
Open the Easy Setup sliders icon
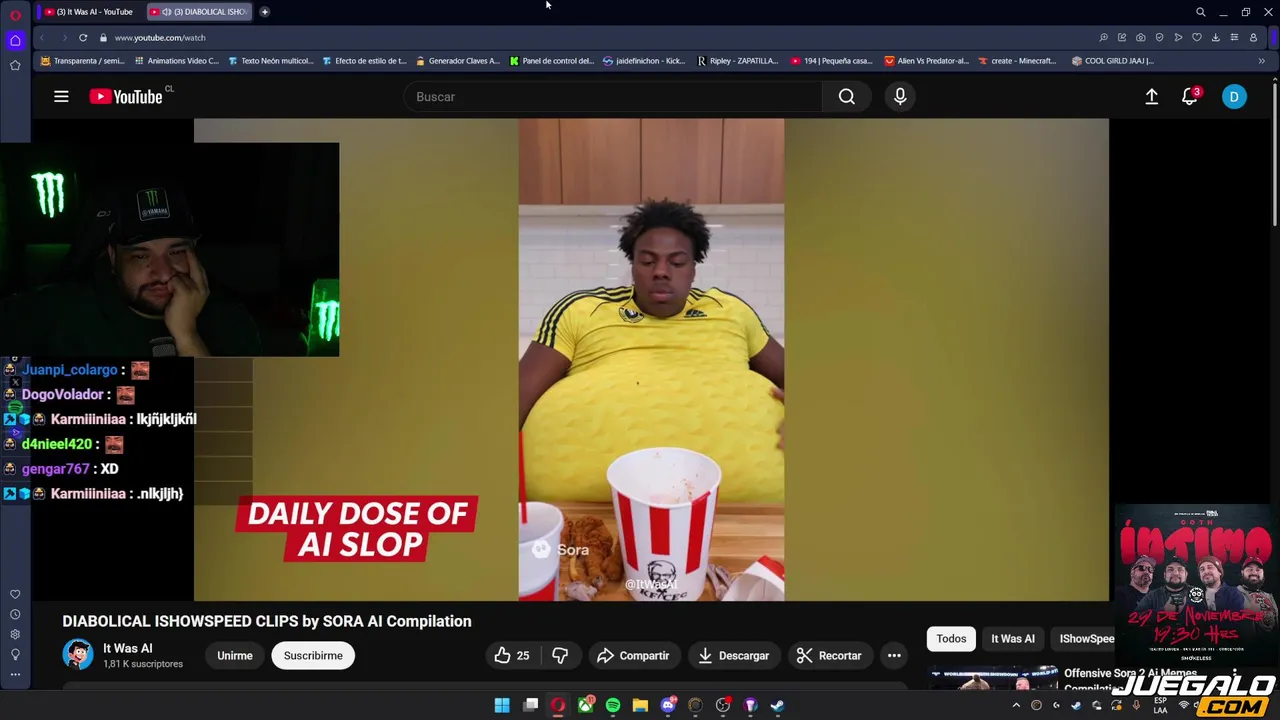click(1234, 38)
